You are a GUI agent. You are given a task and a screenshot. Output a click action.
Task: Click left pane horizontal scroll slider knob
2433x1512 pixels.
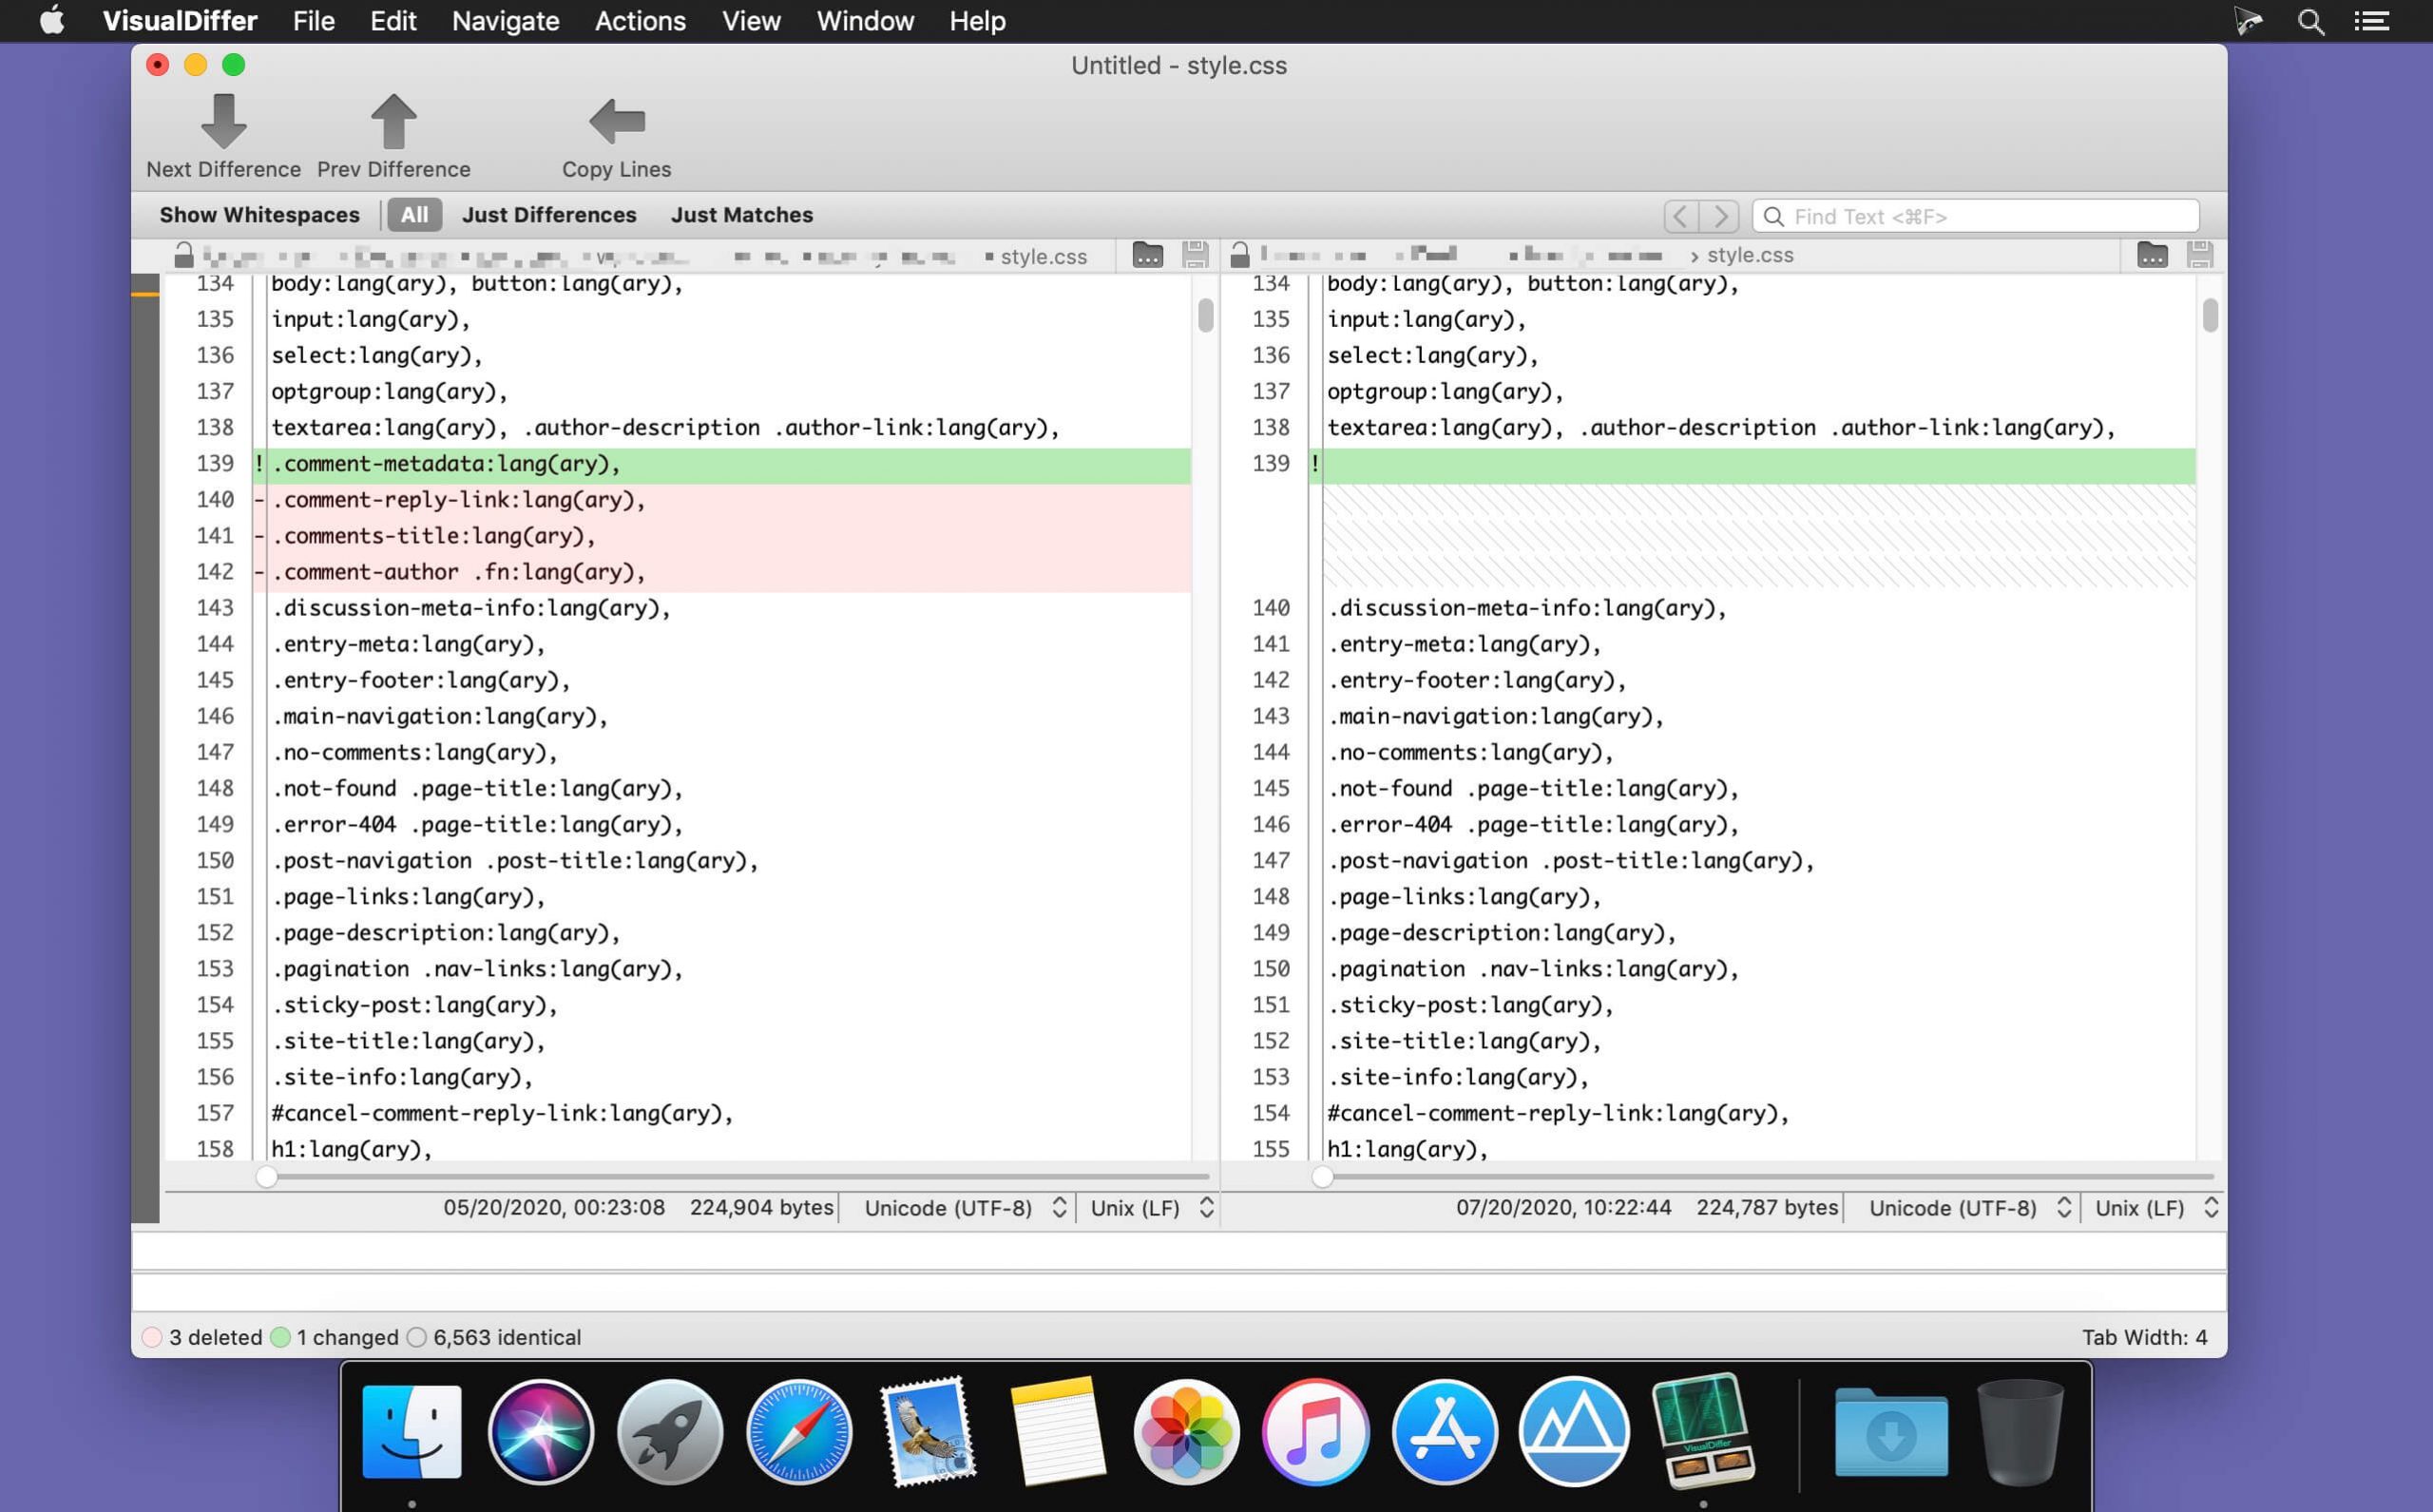tap(266, 1177)
